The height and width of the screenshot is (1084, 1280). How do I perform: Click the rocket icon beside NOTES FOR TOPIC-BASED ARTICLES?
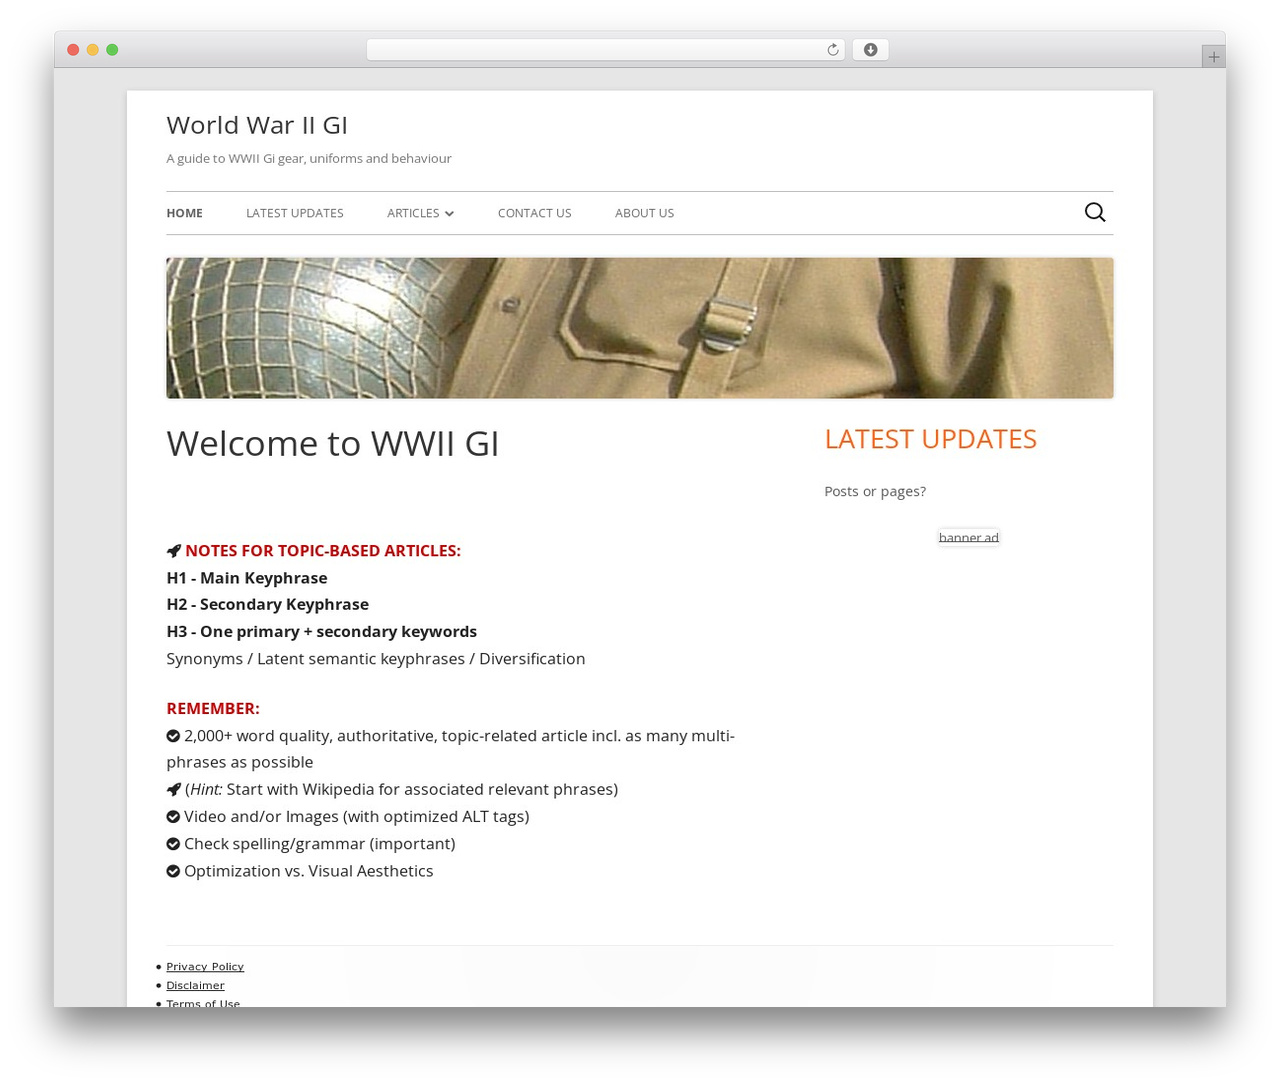tap(174, 551)
